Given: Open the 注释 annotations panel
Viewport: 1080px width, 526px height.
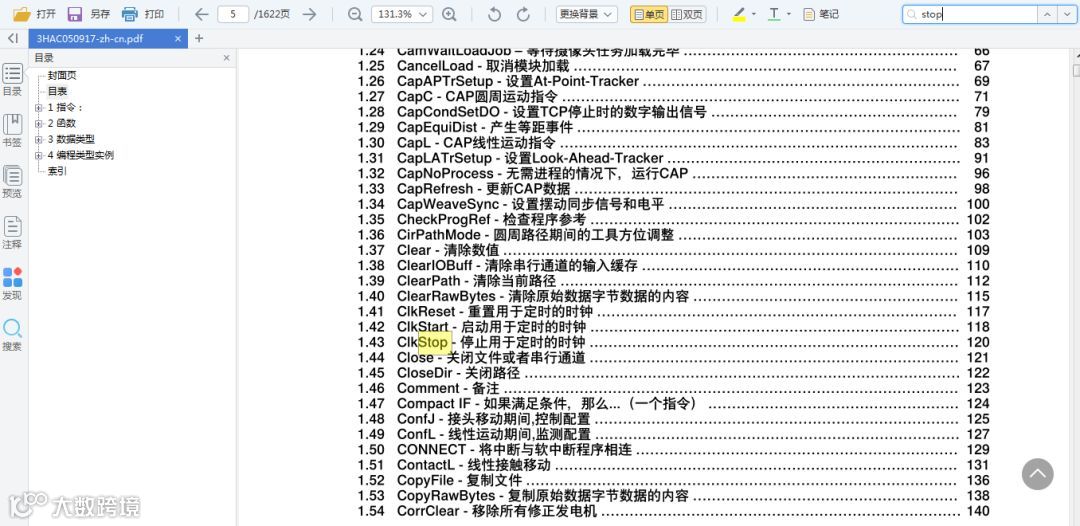Looking at the screenshot, I should 12,233.
